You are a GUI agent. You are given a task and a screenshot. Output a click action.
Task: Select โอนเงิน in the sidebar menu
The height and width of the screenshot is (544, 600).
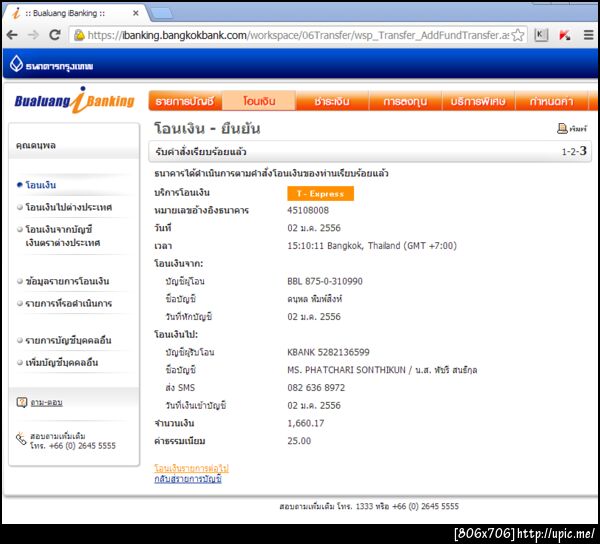coord(41,185)
